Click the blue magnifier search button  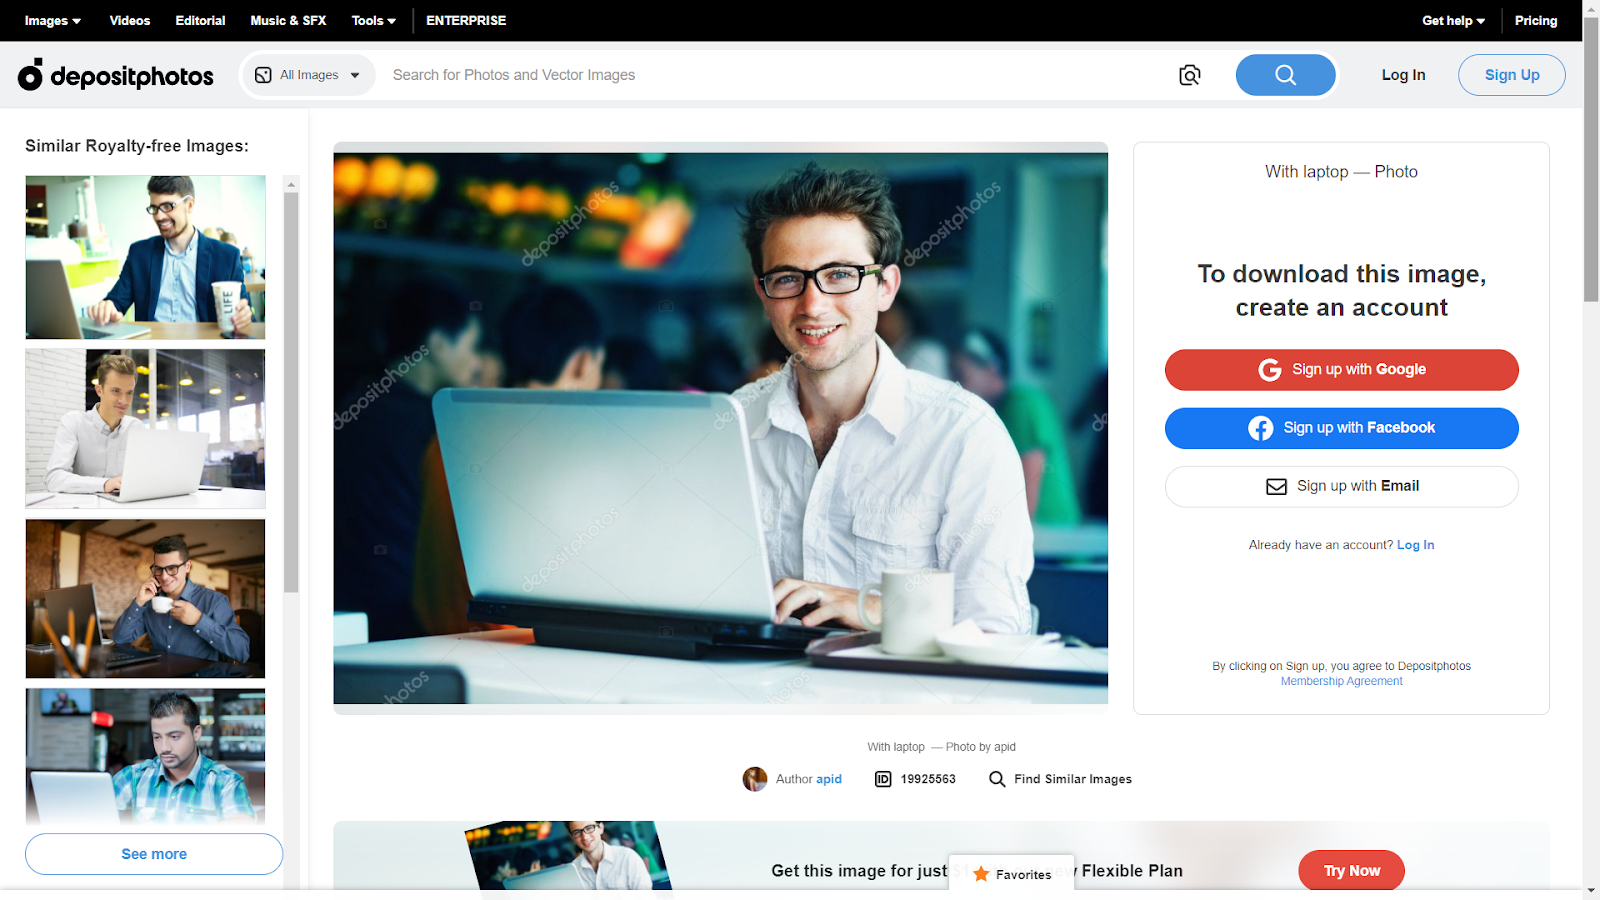(x=1285, y=75)
